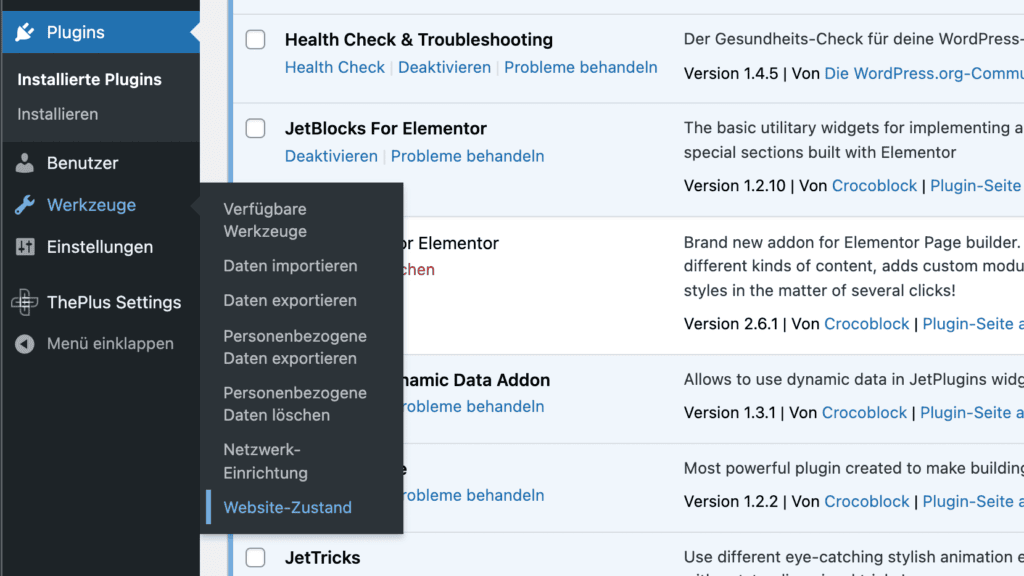Open Website-Zustand from the Werkzeuge submenu
The width and height of the screenshot is (1024, 576).
click(287, 507)
